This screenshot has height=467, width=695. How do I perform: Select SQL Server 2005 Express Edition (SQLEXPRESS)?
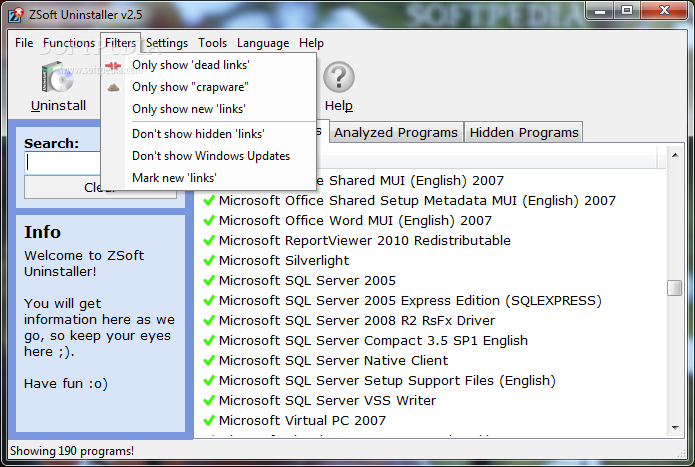(410, 300)
